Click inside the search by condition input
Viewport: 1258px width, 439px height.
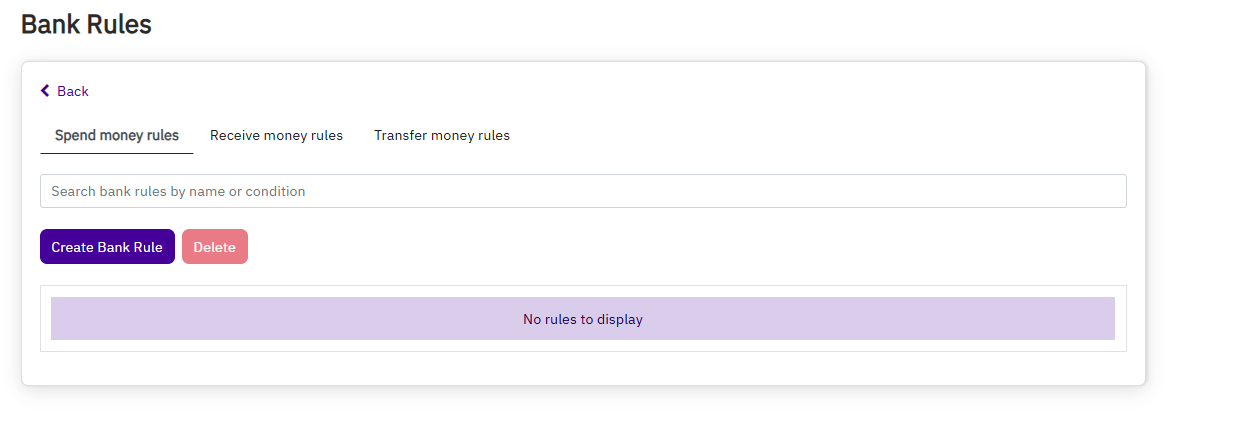coord(583,191)
